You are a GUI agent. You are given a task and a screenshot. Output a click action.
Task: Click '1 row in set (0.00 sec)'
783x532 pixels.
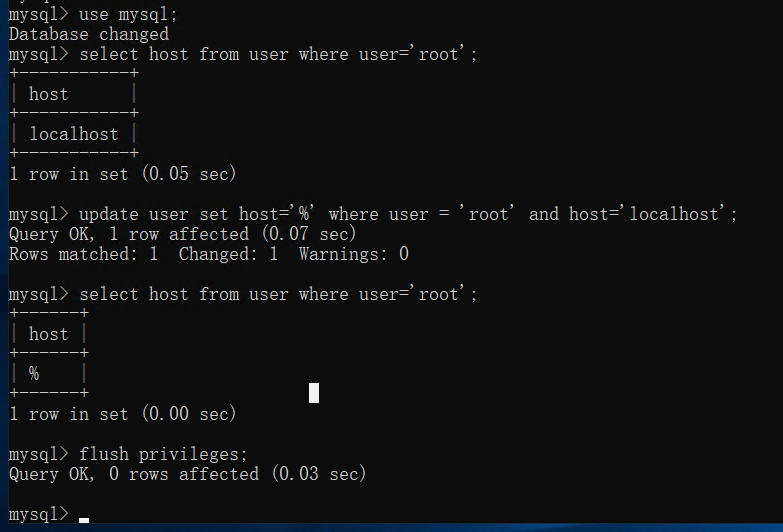[122, 414]
